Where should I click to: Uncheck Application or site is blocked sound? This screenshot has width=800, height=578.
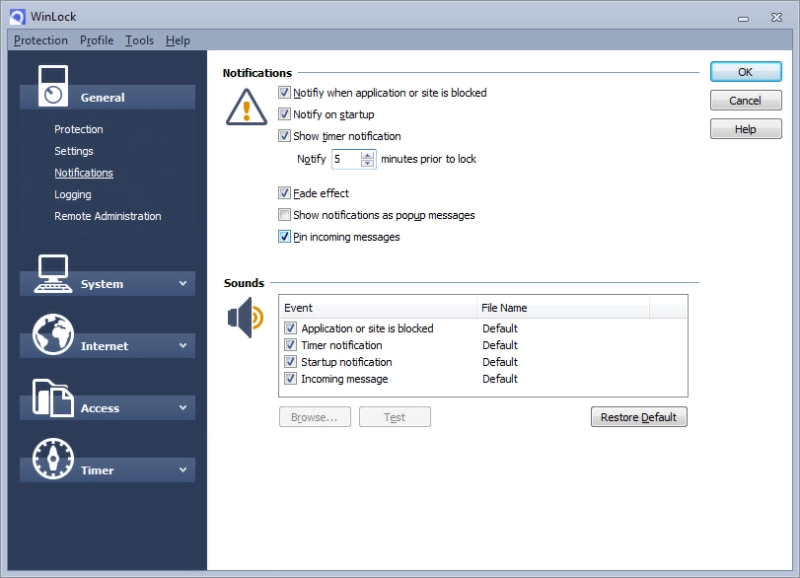click(290, 328)
